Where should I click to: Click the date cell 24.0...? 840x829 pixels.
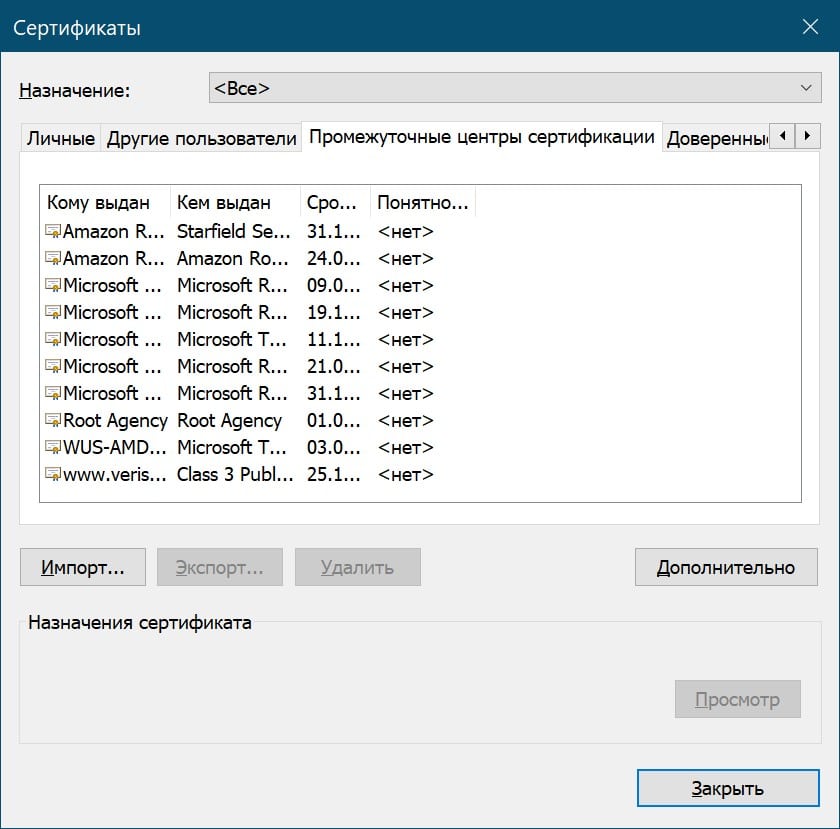(x=333, y=258)
